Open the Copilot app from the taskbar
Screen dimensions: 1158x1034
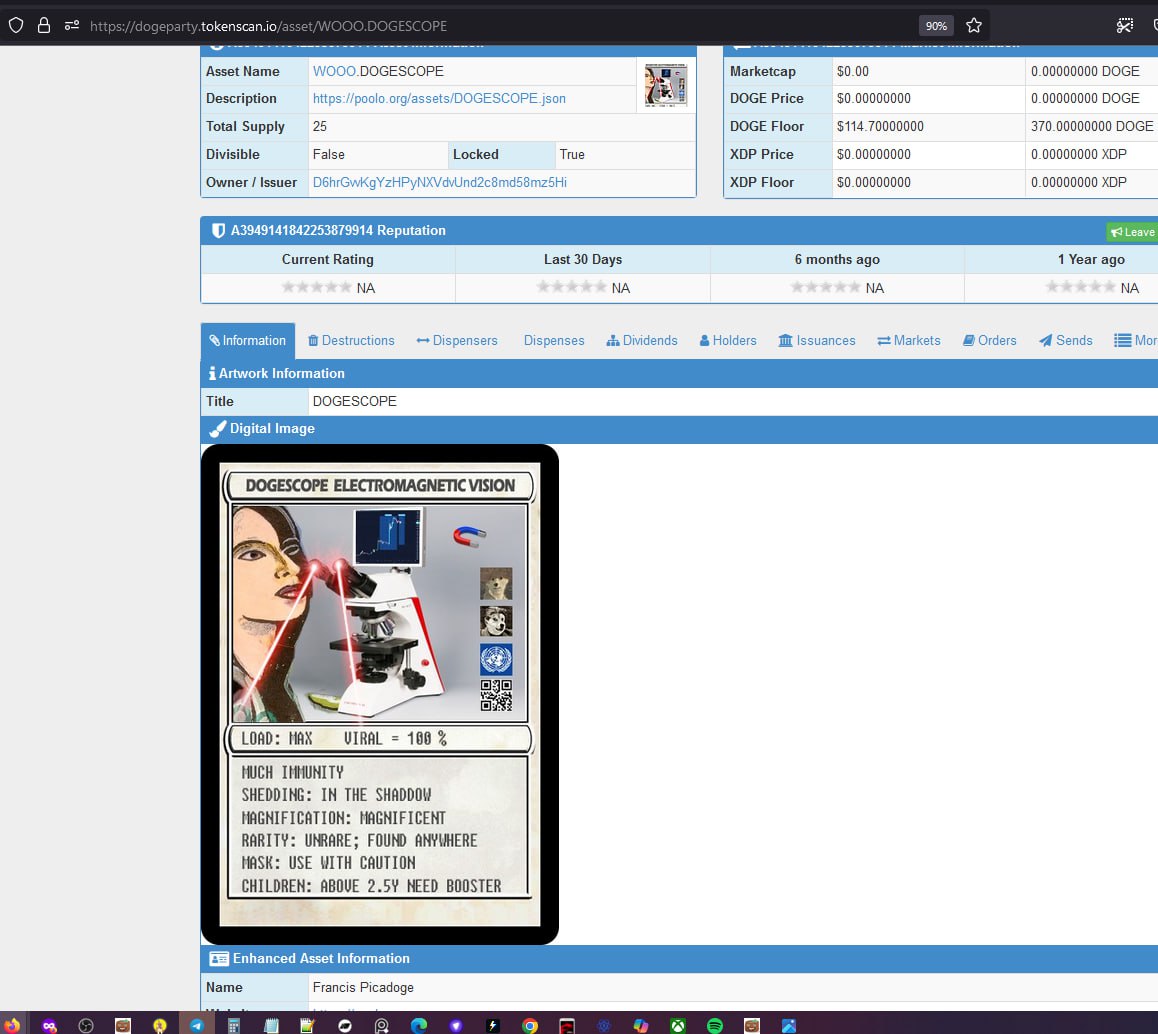coord(641,1025)
